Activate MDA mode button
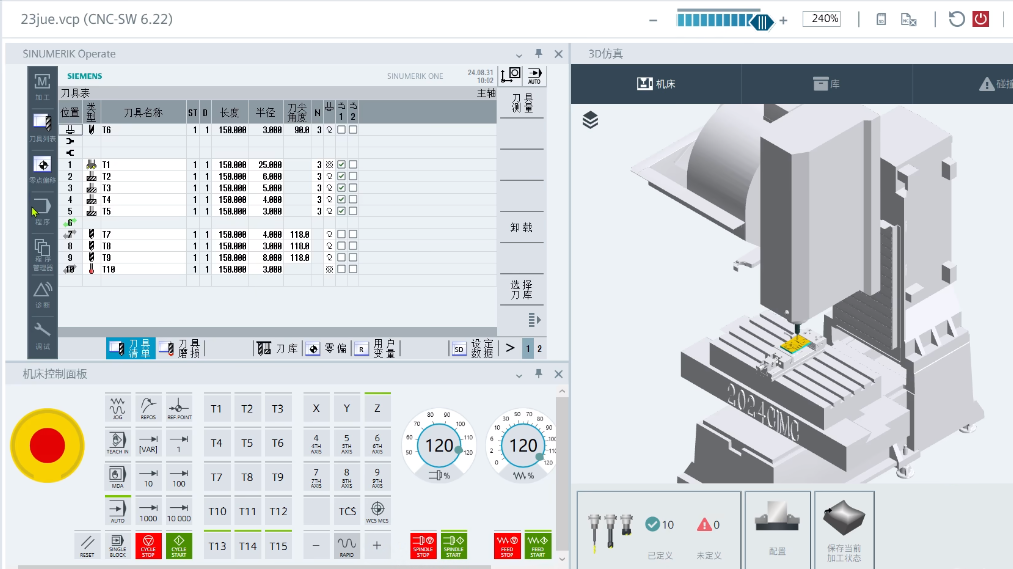The width and height of the screenshot is (1013, 569). tap(117, 476)
